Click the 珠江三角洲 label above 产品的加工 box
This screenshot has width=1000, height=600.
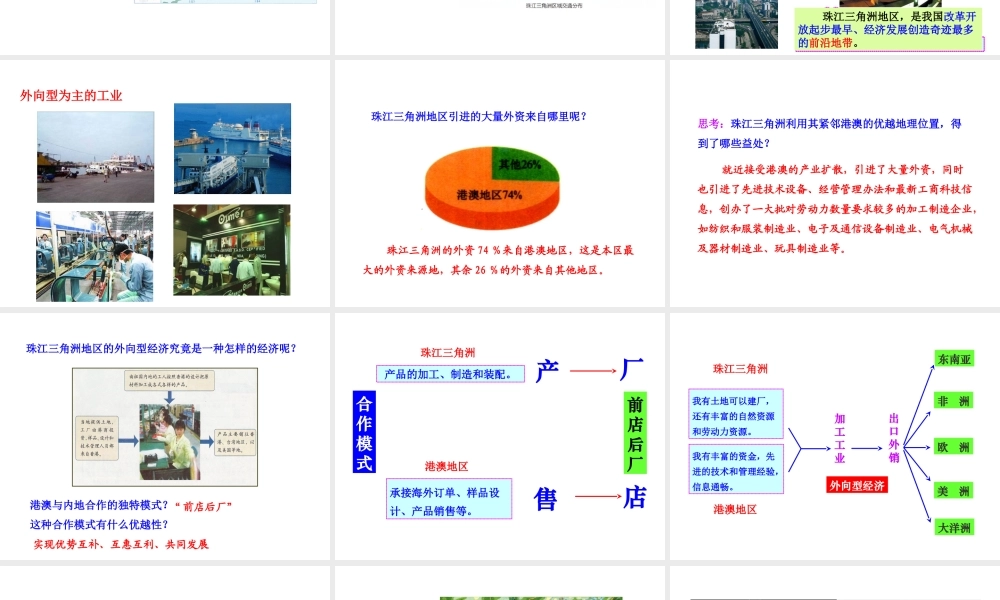click(448, 353)
